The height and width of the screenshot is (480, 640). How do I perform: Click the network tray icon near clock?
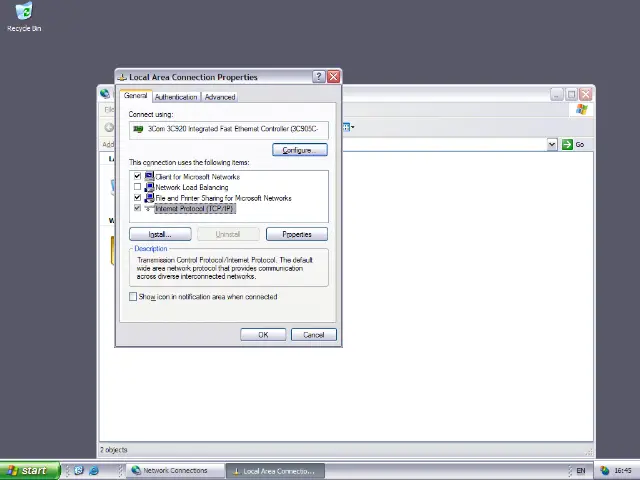pyautogui.click(x=604, y=471)
